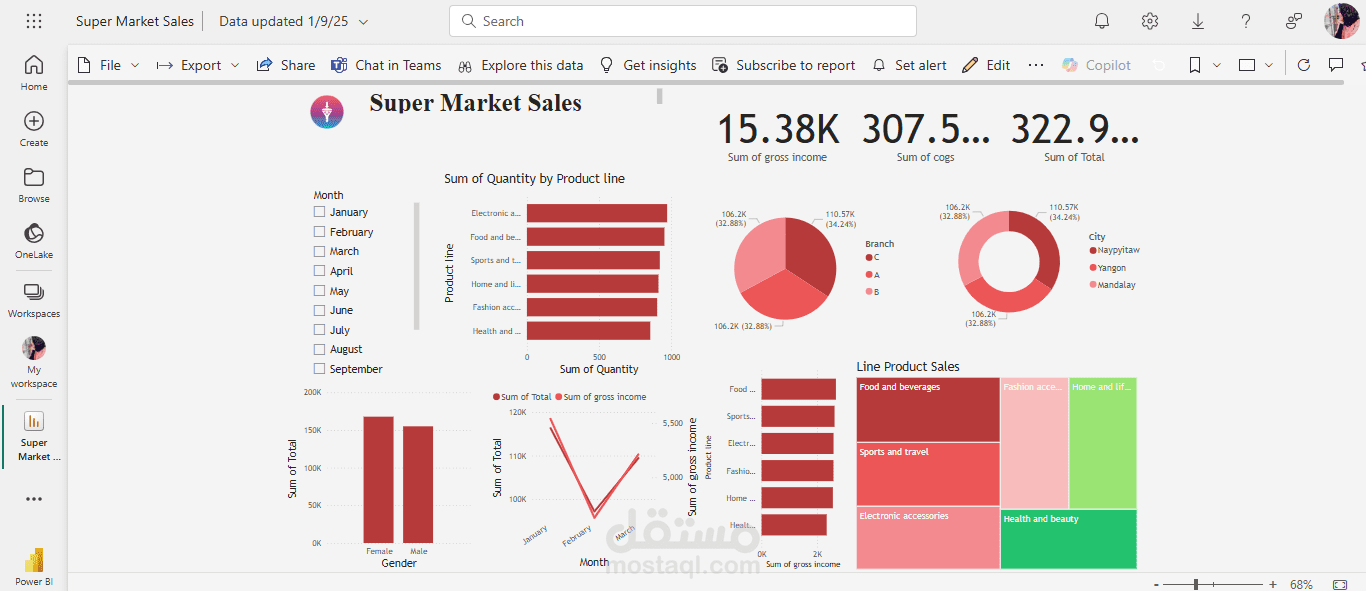The height and width of the screenshot is (591, 1366).
Task: Expand the Data updated 1/9/25 dropdown
Action: [x=364, y=20]
